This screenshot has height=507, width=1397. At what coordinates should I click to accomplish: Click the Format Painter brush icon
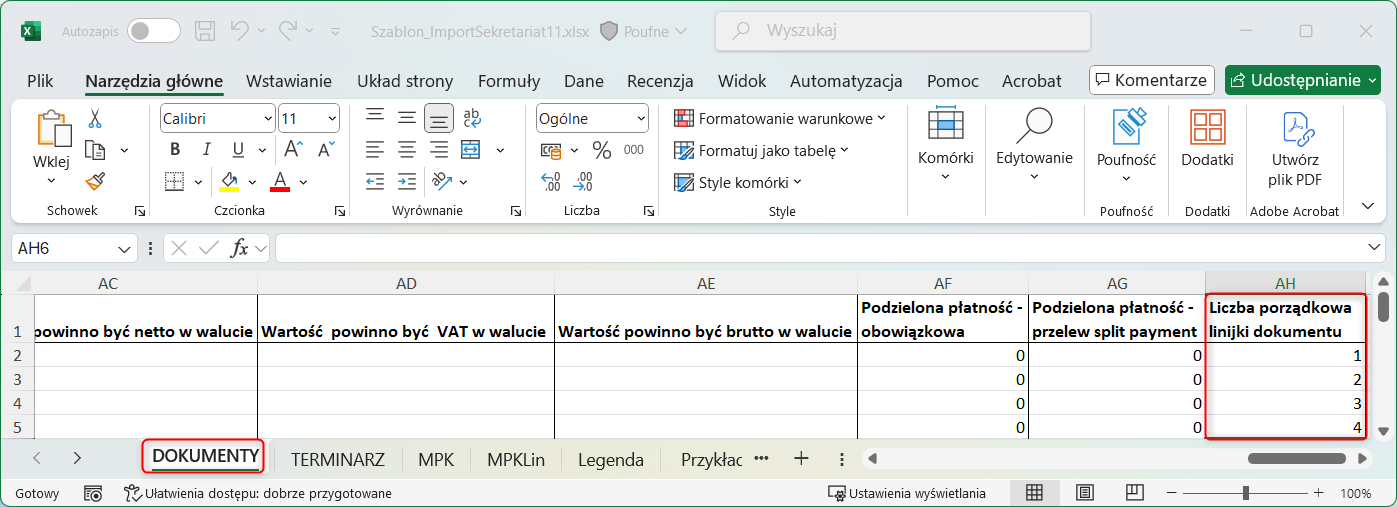pyautogui.click(x=95, y=181)
